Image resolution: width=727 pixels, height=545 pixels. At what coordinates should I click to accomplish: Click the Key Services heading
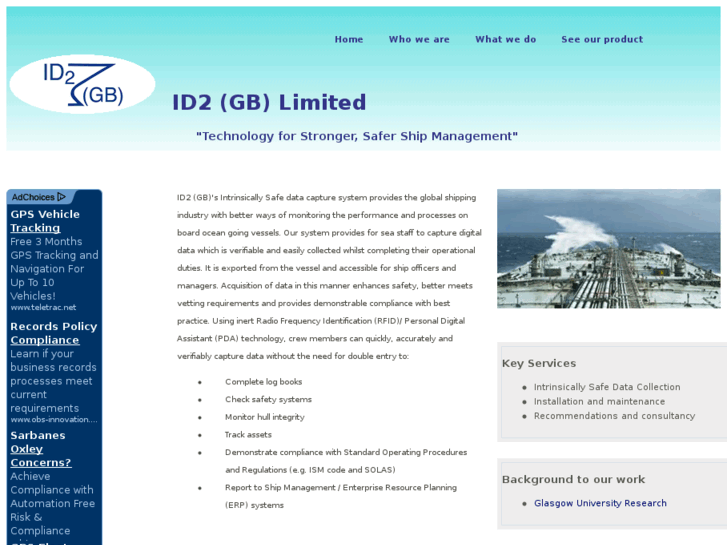coord(539,363)
